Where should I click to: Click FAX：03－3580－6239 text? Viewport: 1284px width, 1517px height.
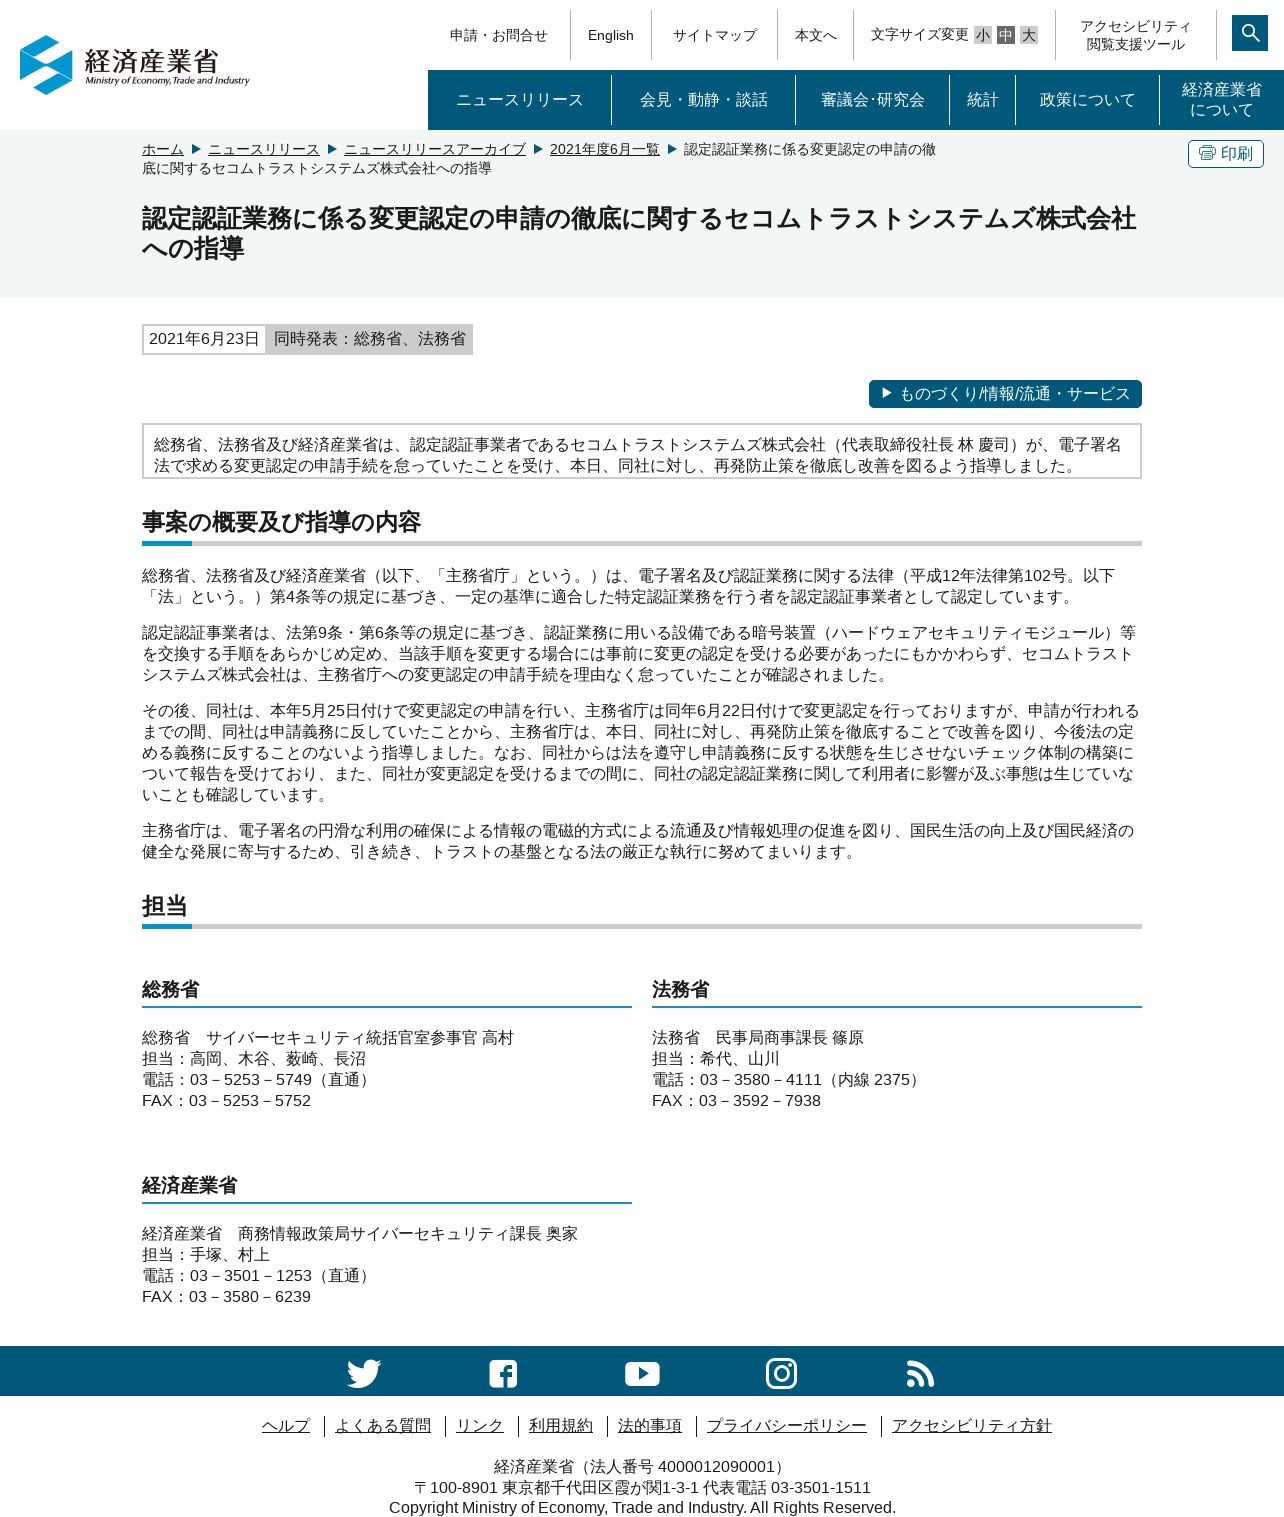point(227,1297)
